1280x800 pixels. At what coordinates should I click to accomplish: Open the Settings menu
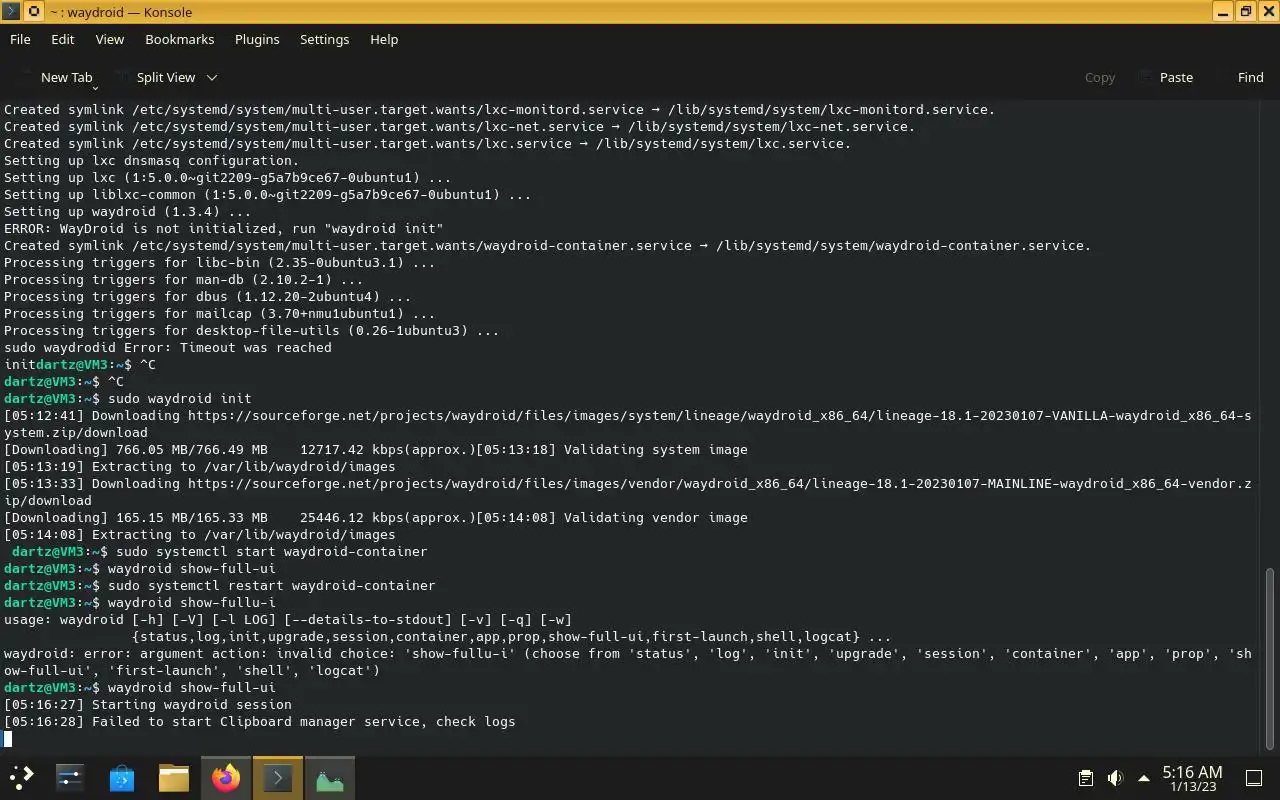pos(325,39)
